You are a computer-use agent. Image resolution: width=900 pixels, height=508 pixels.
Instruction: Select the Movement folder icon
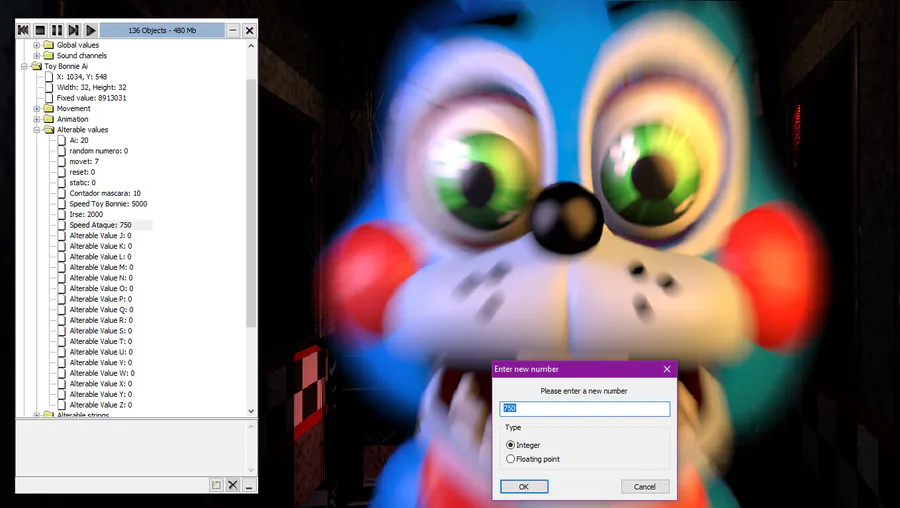[49, 108]
